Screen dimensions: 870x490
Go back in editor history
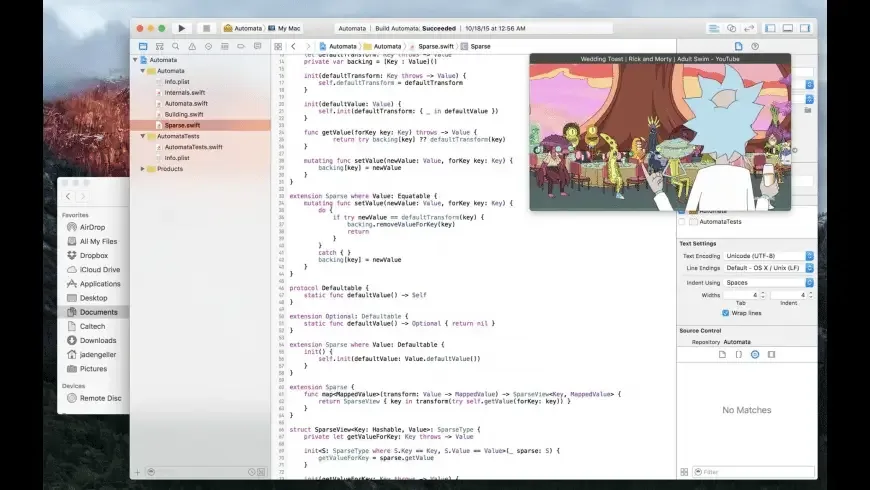point(294,47)
